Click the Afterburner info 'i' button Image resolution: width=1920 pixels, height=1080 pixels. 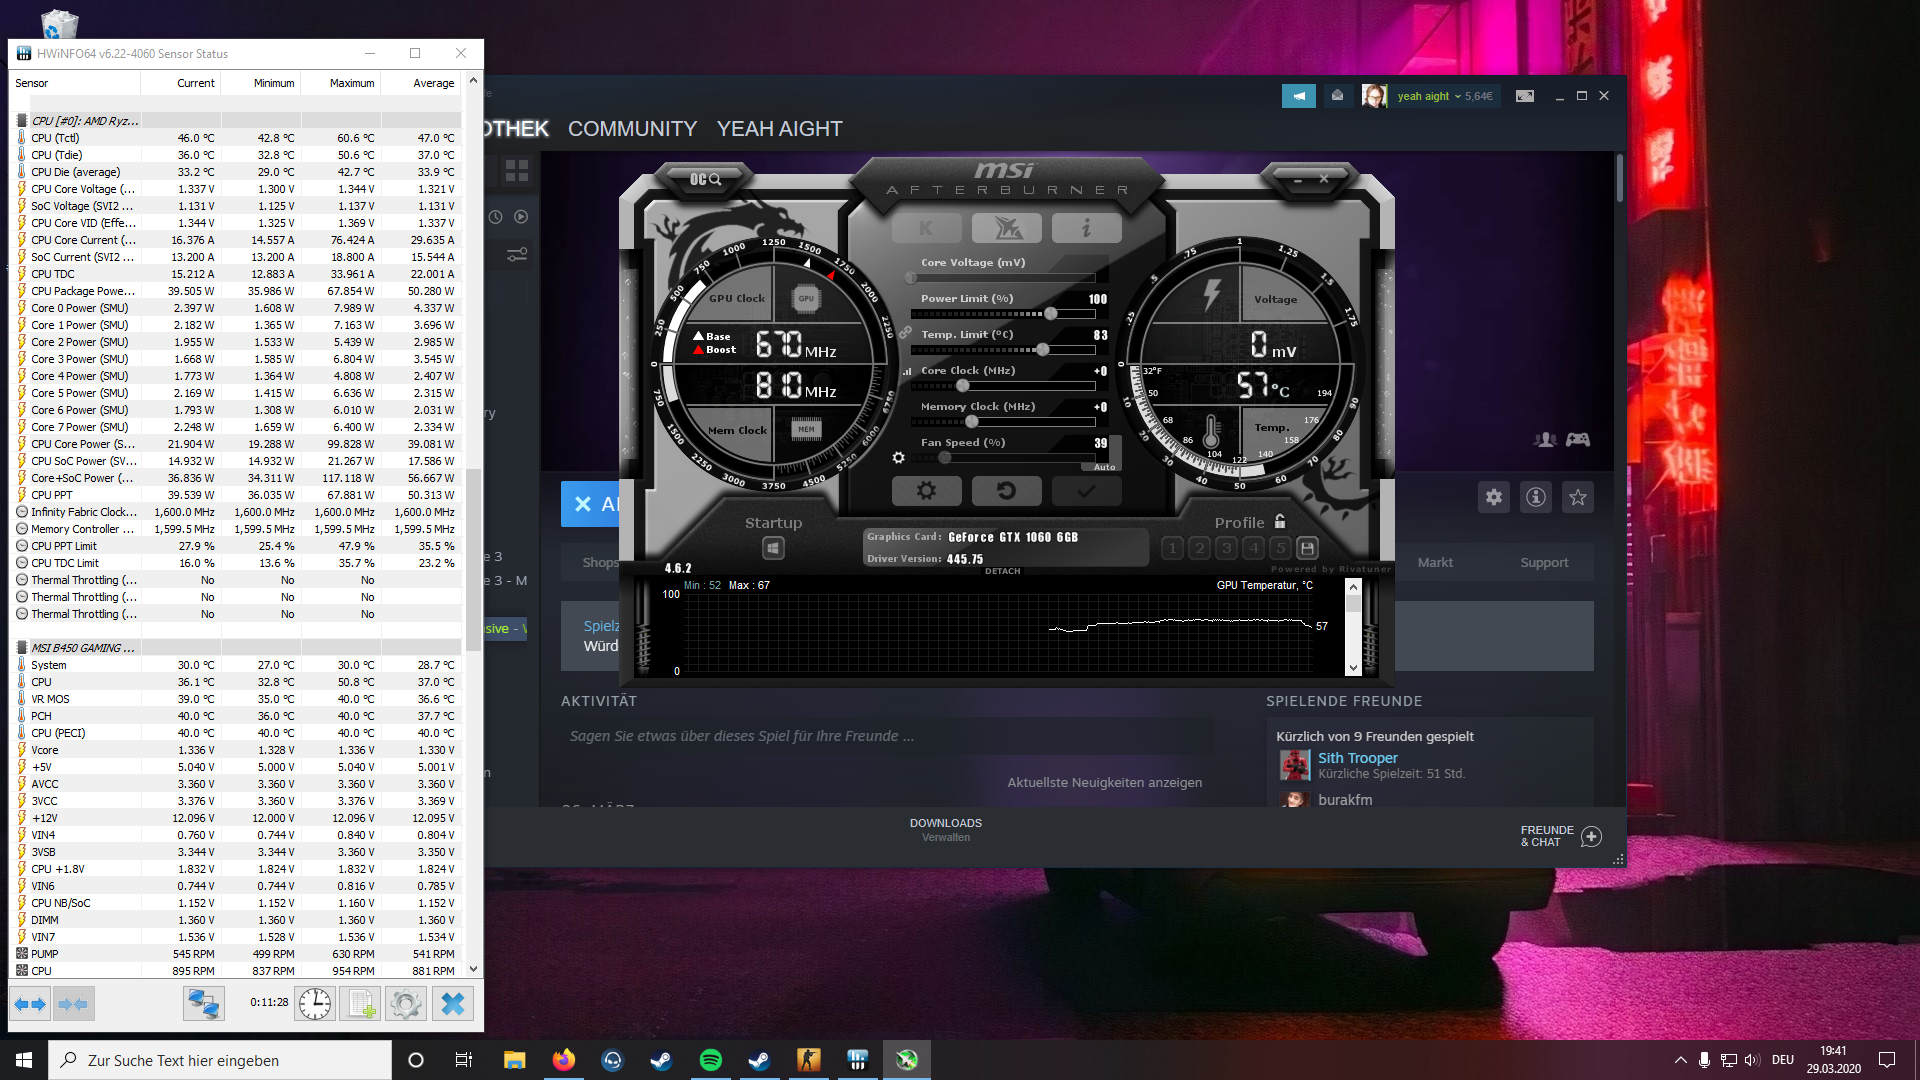click(1086, 229)
